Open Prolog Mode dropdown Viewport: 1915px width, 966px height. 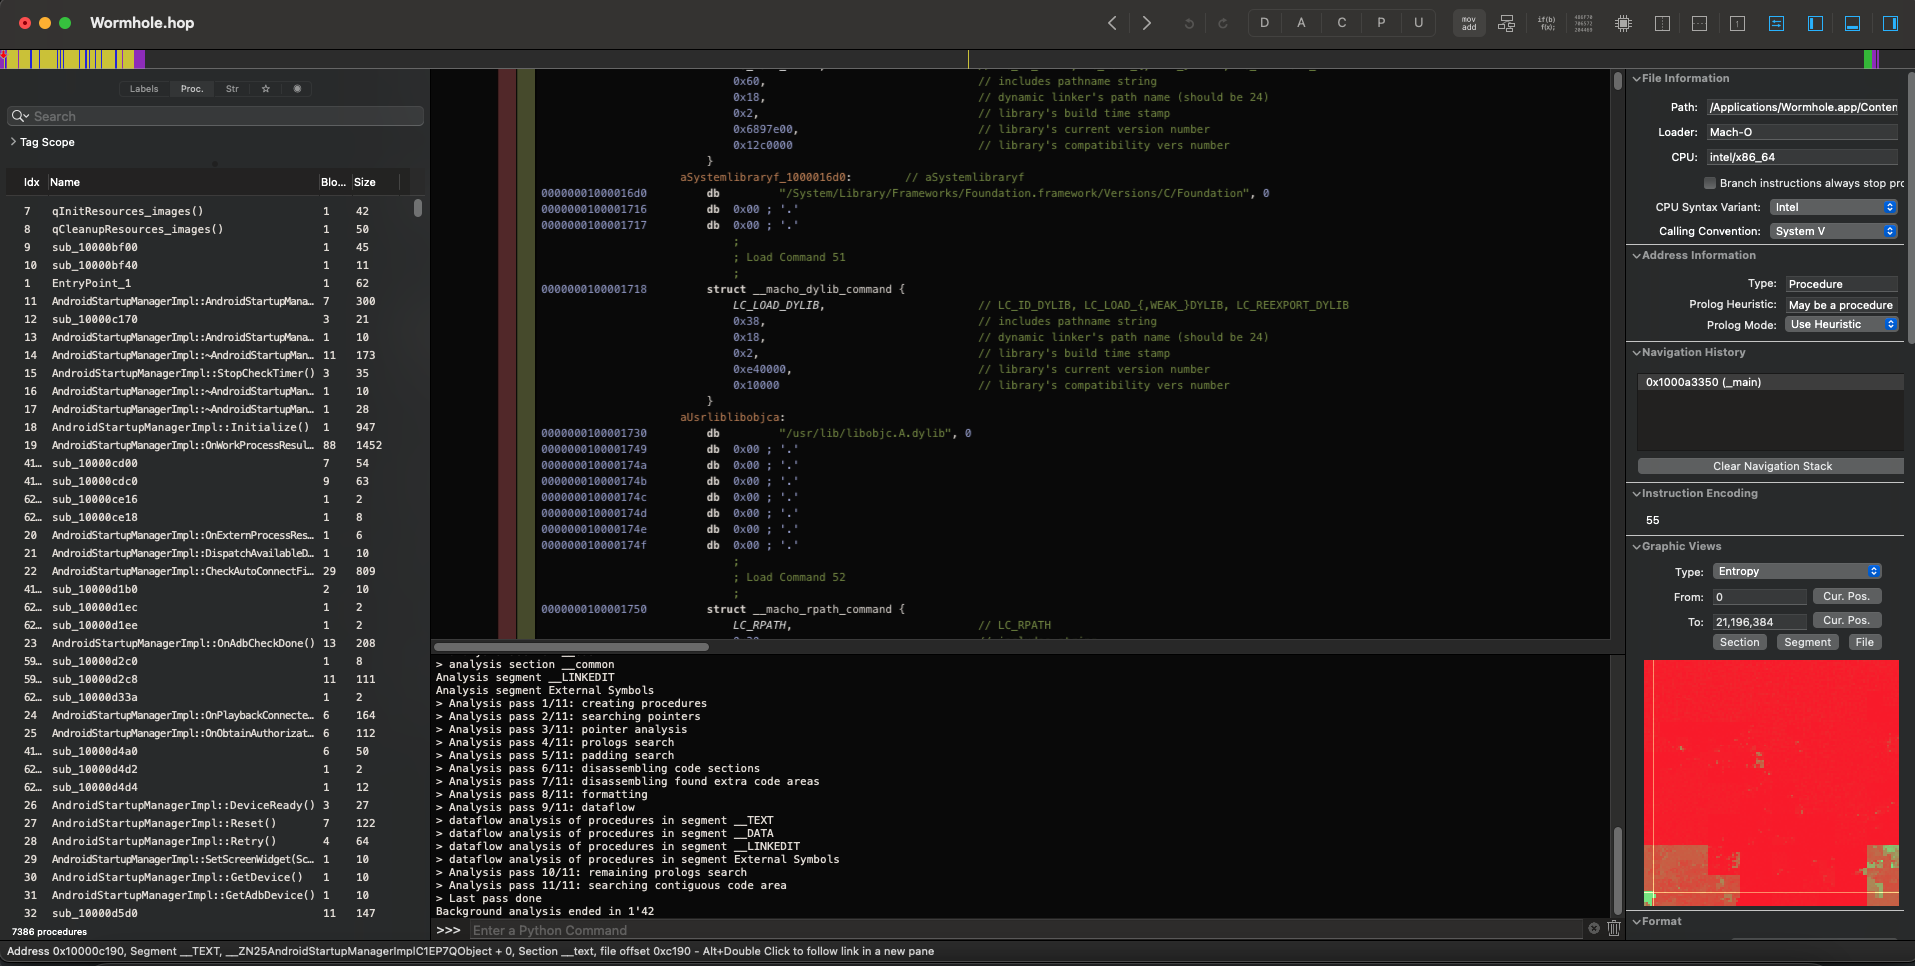[x=1842, y=324]
